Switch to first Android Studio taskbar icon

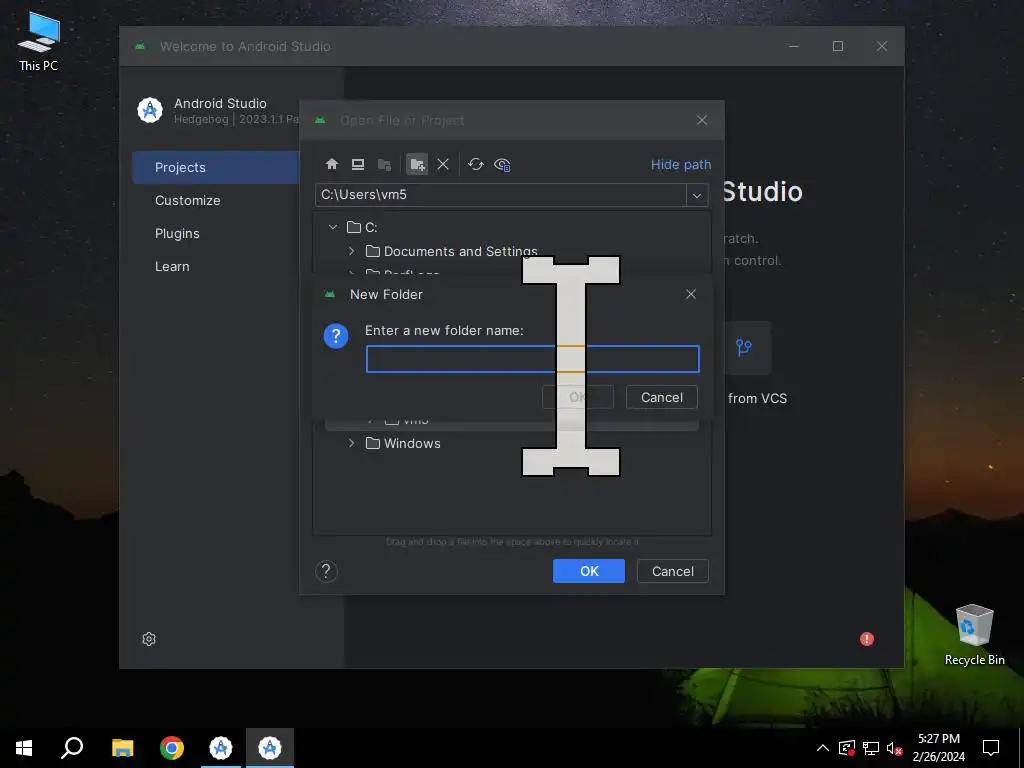pos(221,748)
